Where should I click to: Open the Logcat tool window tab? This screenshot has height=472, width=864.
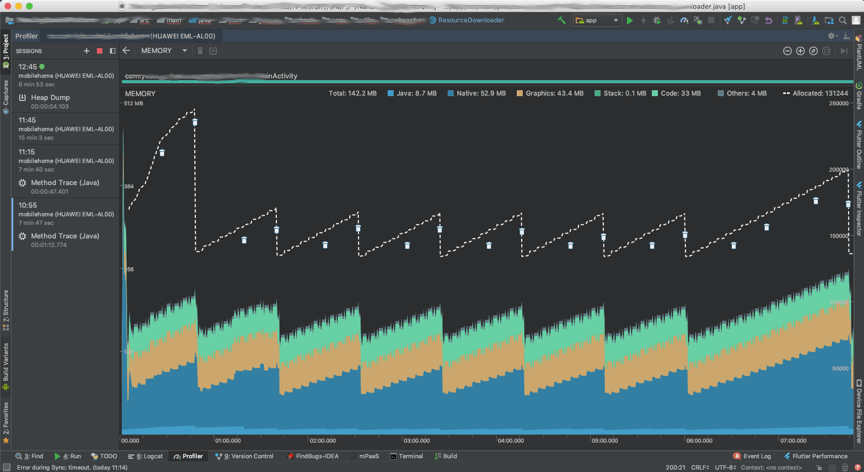coord(147,456)
